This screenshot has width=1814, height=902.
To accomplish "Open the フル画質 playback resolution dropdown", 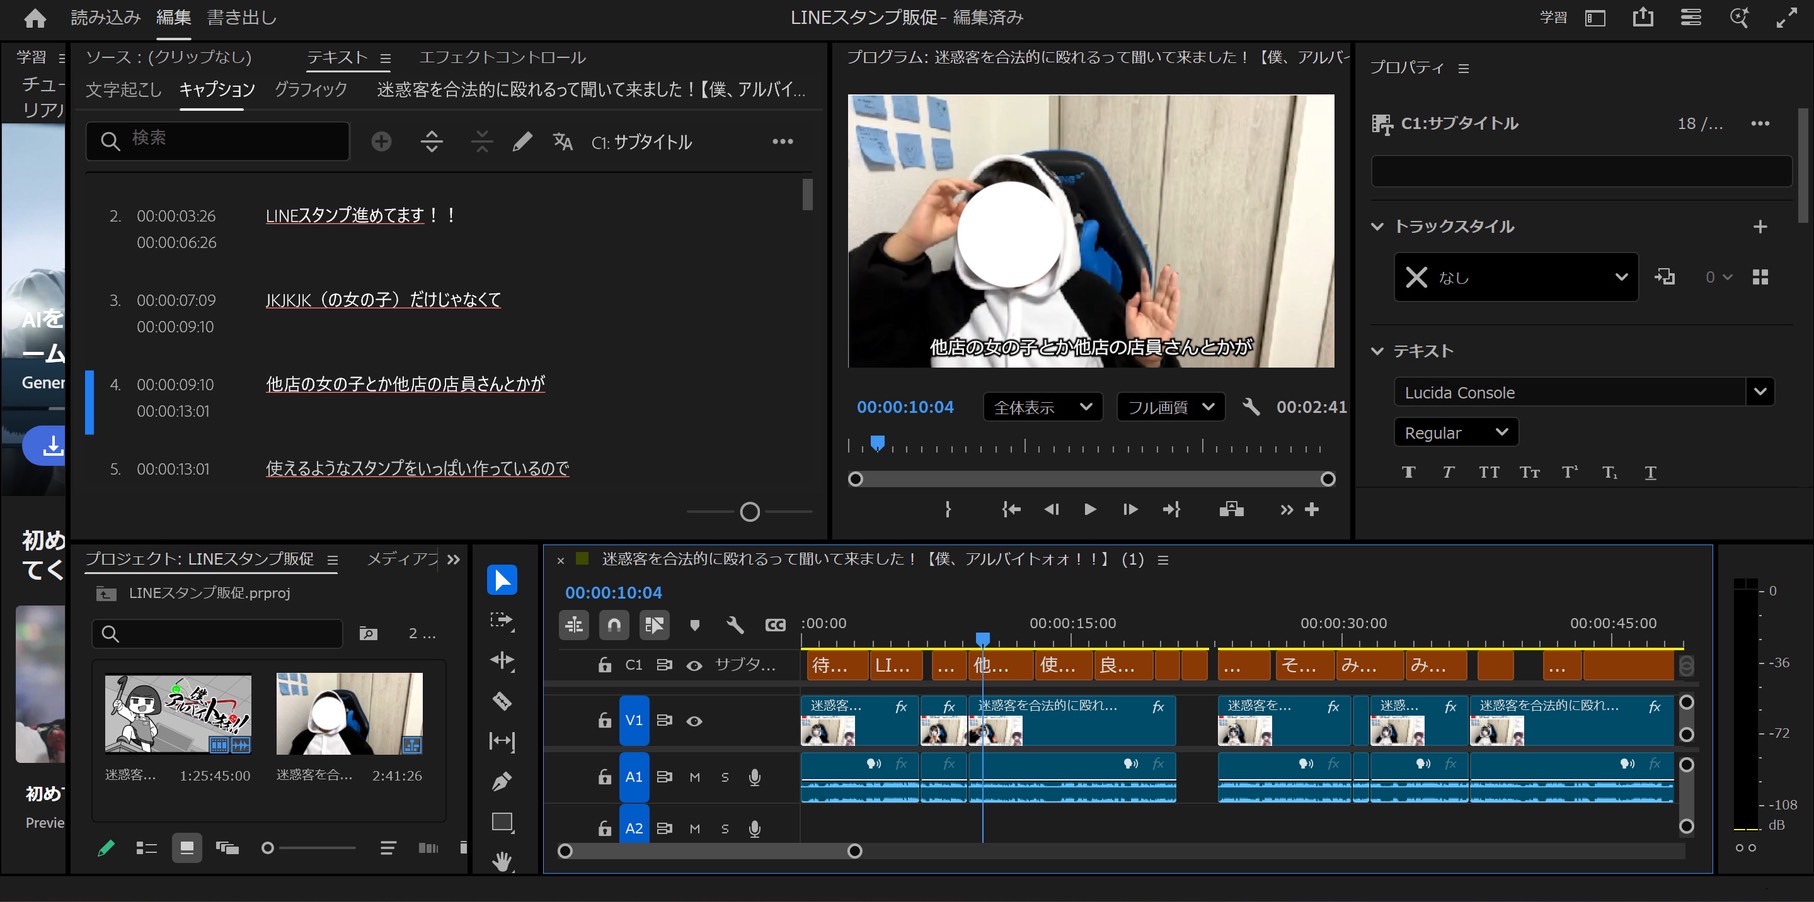I will 1170,407.
